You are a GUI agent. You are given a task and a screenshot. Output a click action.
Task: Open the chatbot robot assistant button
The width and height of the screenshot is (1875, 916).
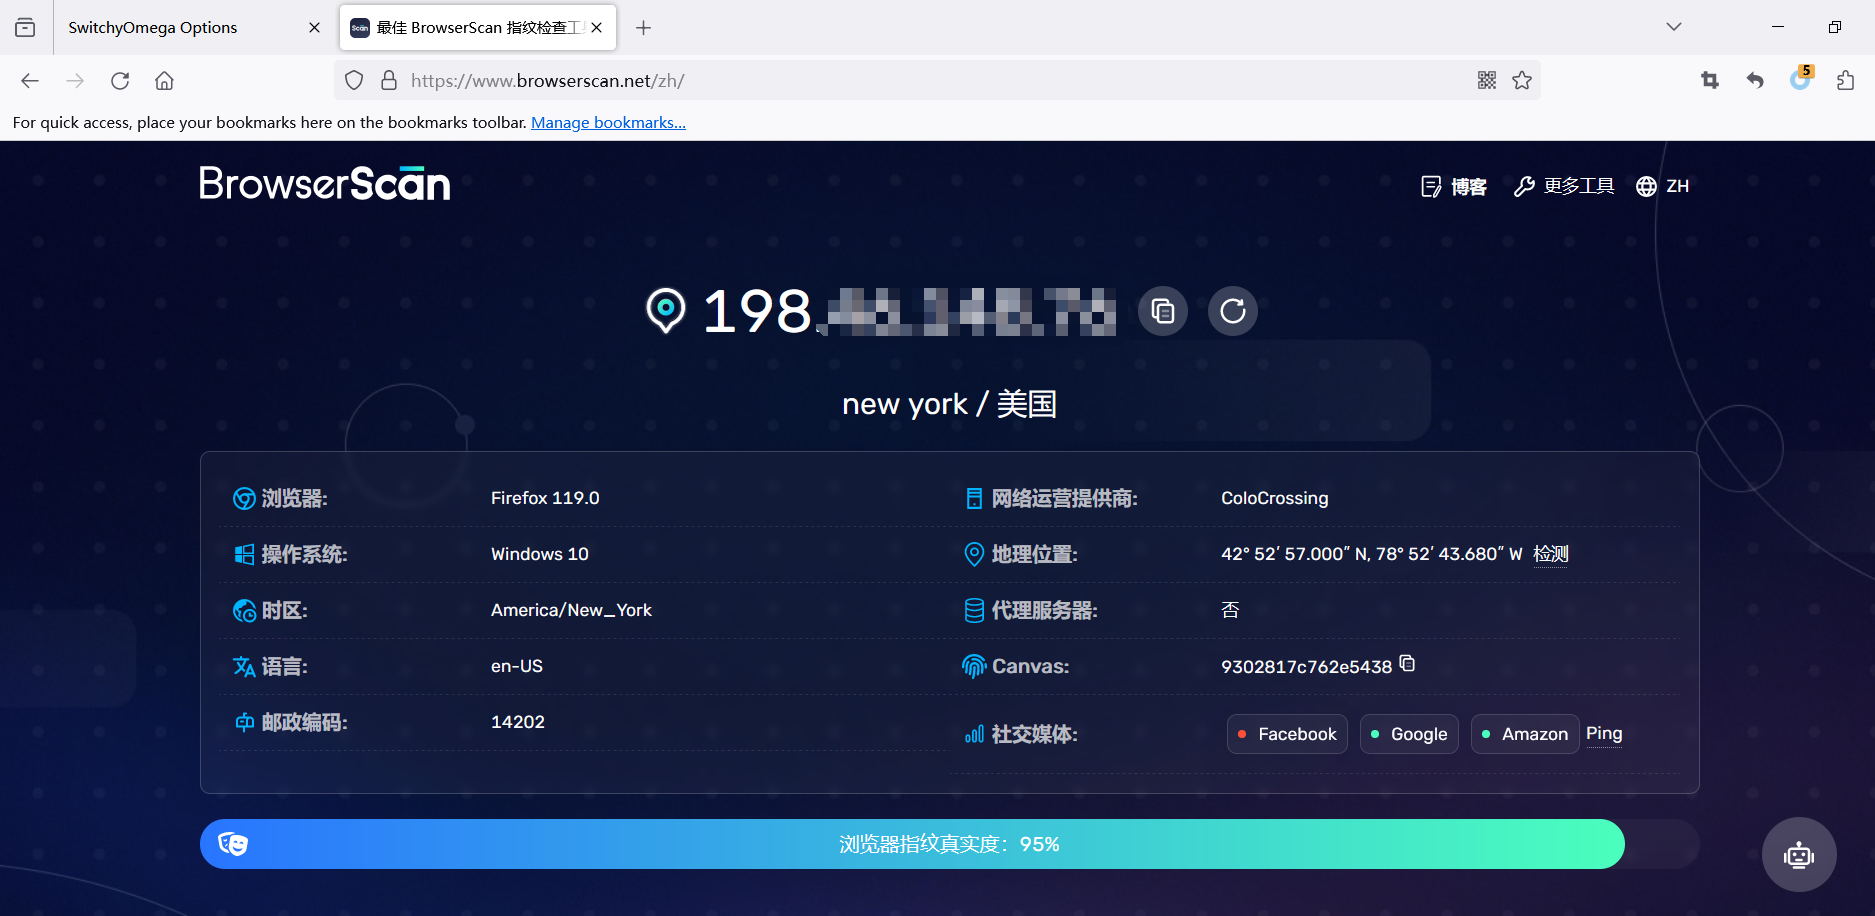point(1799,855)
